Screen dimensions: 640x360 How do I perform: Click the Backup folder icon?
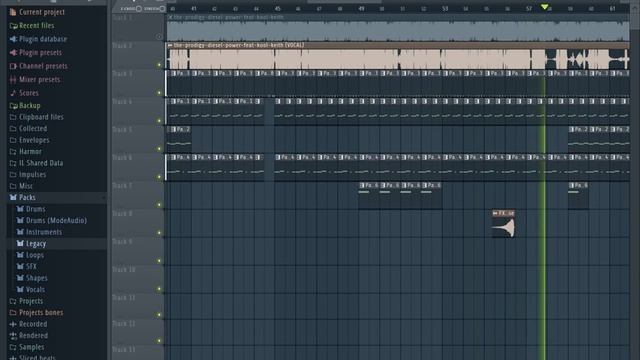point(13,106)
